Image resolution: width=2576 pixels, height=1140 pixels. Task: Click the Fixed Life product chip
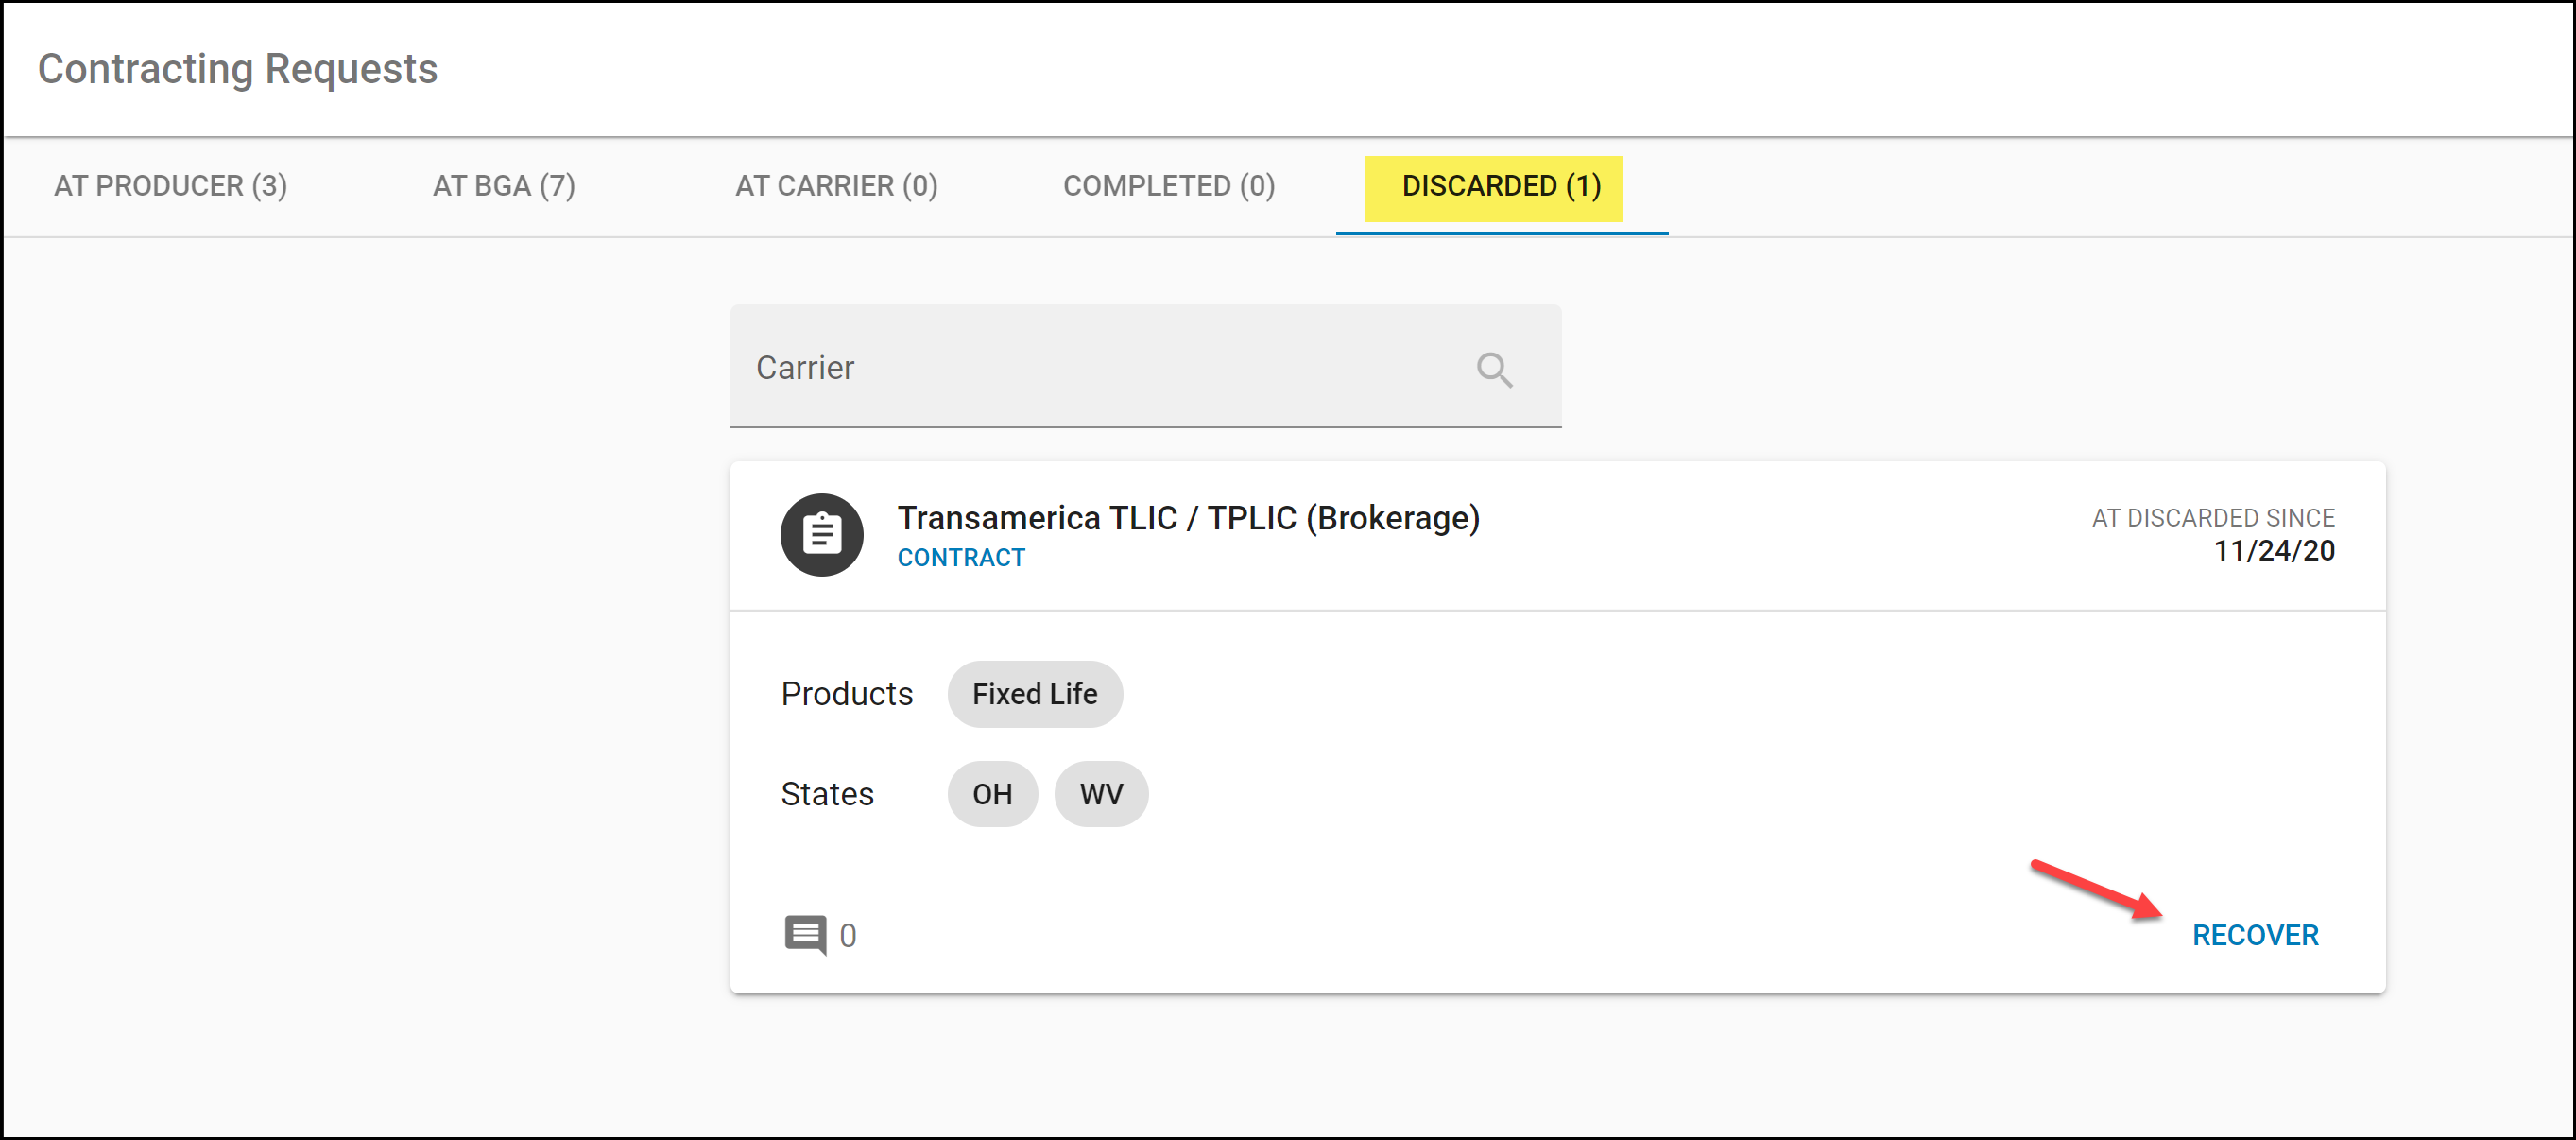click(x=1034, y=693)
